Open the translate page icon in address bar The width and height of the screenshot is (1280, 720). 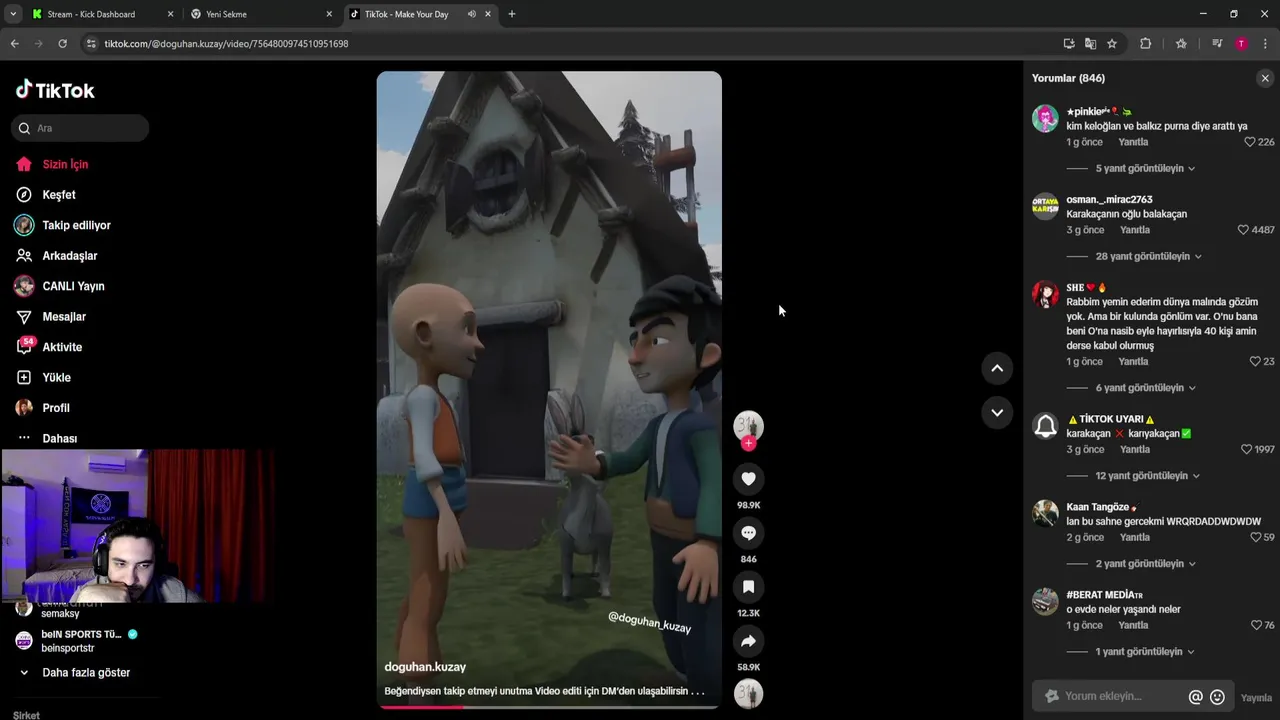[x=1090, y=44]
